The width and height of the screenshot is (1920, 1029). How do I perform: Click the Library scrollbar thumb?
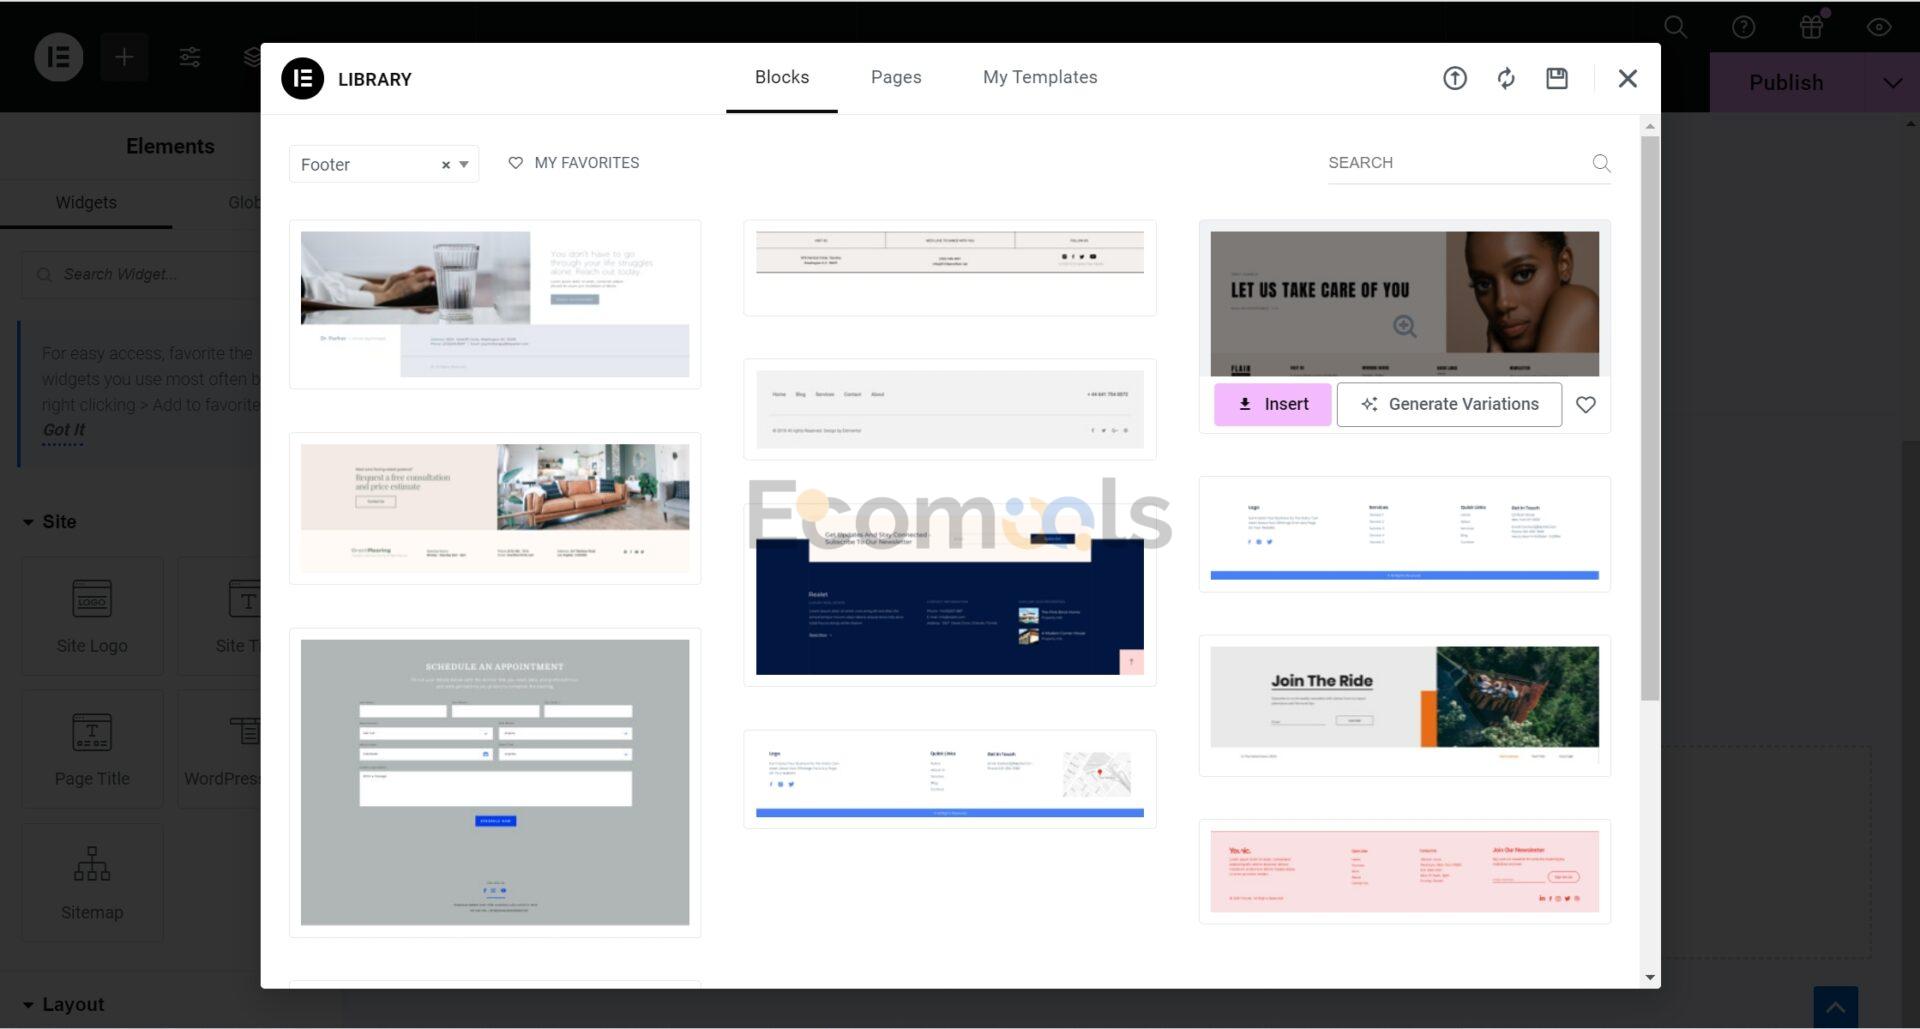pos(1650,418)
